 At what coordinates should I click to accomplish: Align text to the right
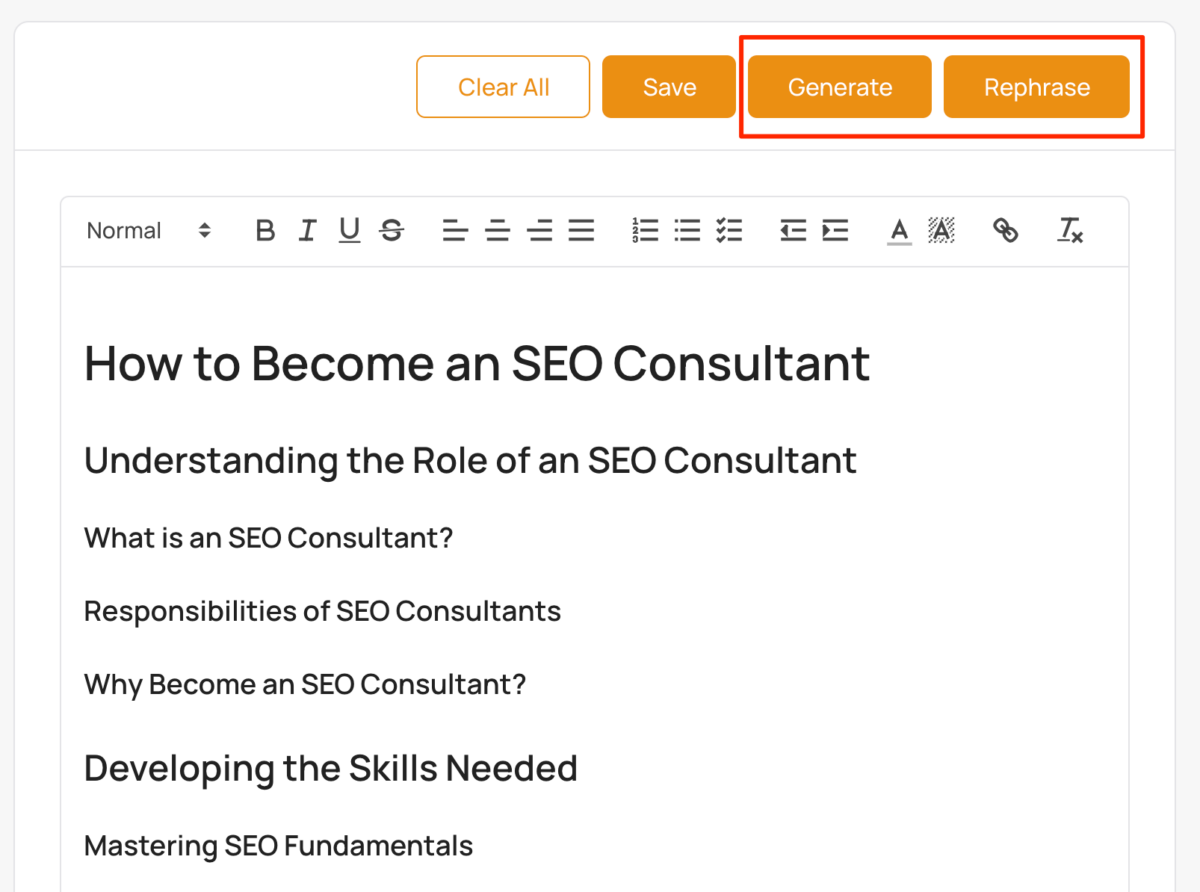tap(540, 231)
